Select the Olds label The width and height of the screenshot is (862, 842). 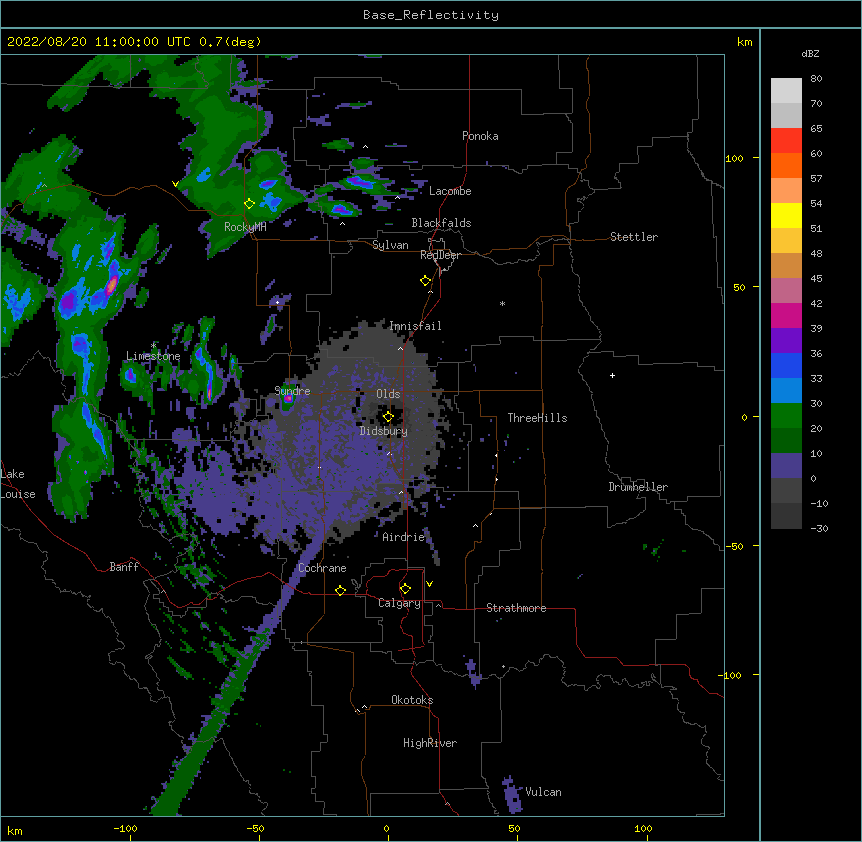(x=388, y=394)
